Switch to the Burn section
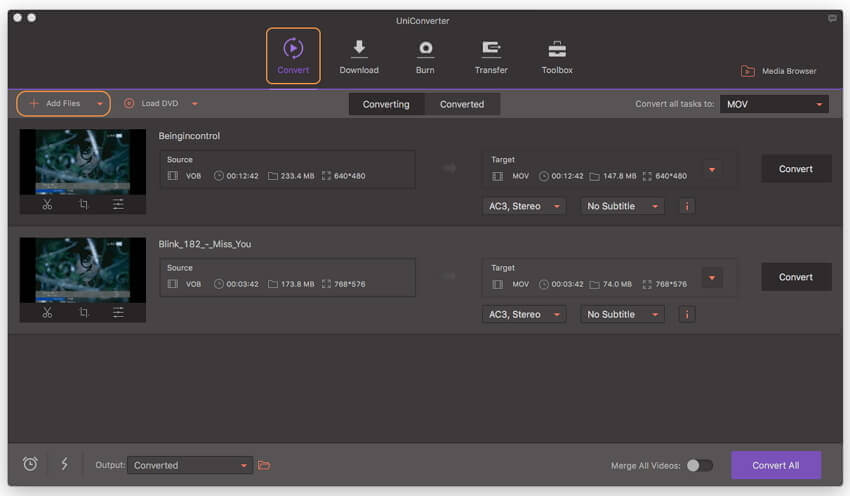The image size is (850, 496). tap(425, 56)
